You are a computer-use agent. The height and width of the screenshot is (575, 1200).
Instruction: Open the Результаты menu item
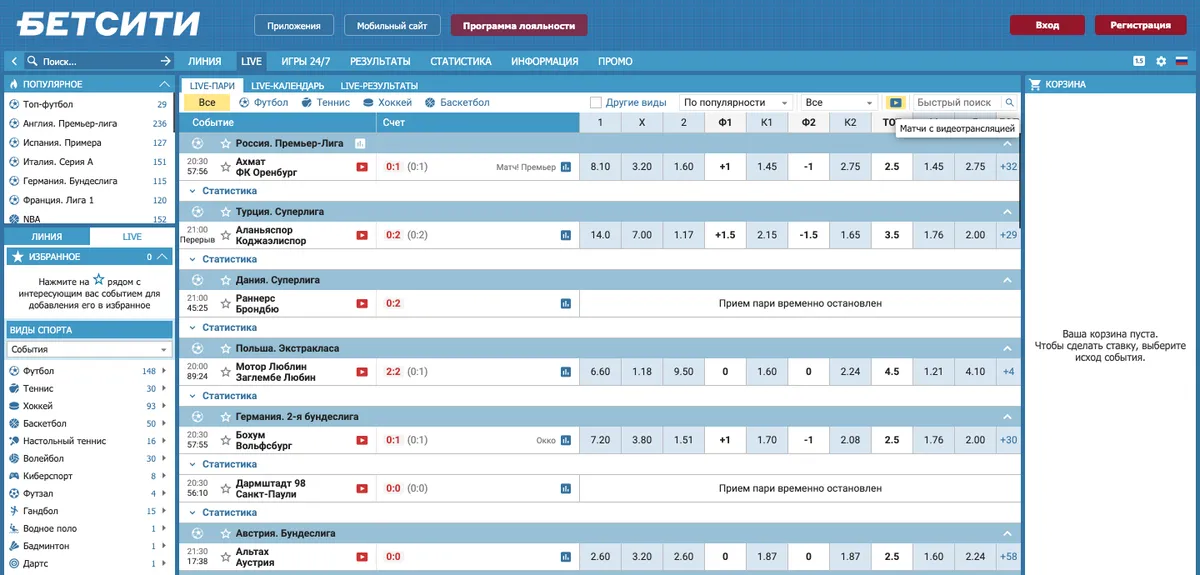[380, 61]
